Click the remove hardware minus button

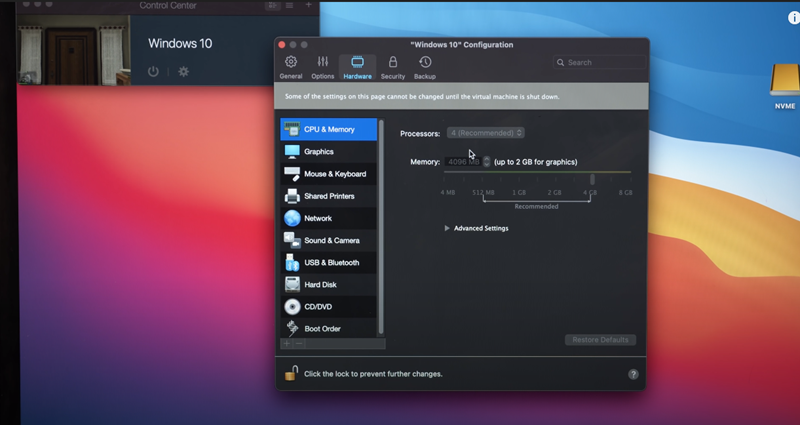pos(299,344)
